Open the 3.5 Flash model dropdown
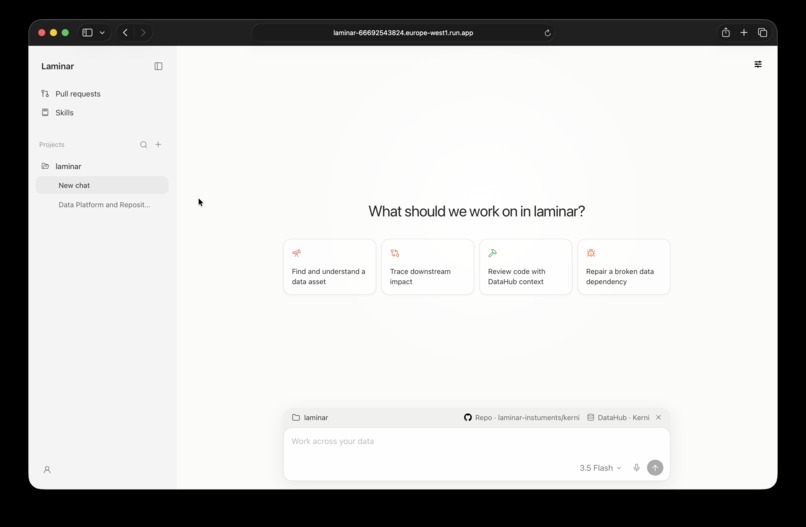806x527 pixels. (600, 468)
